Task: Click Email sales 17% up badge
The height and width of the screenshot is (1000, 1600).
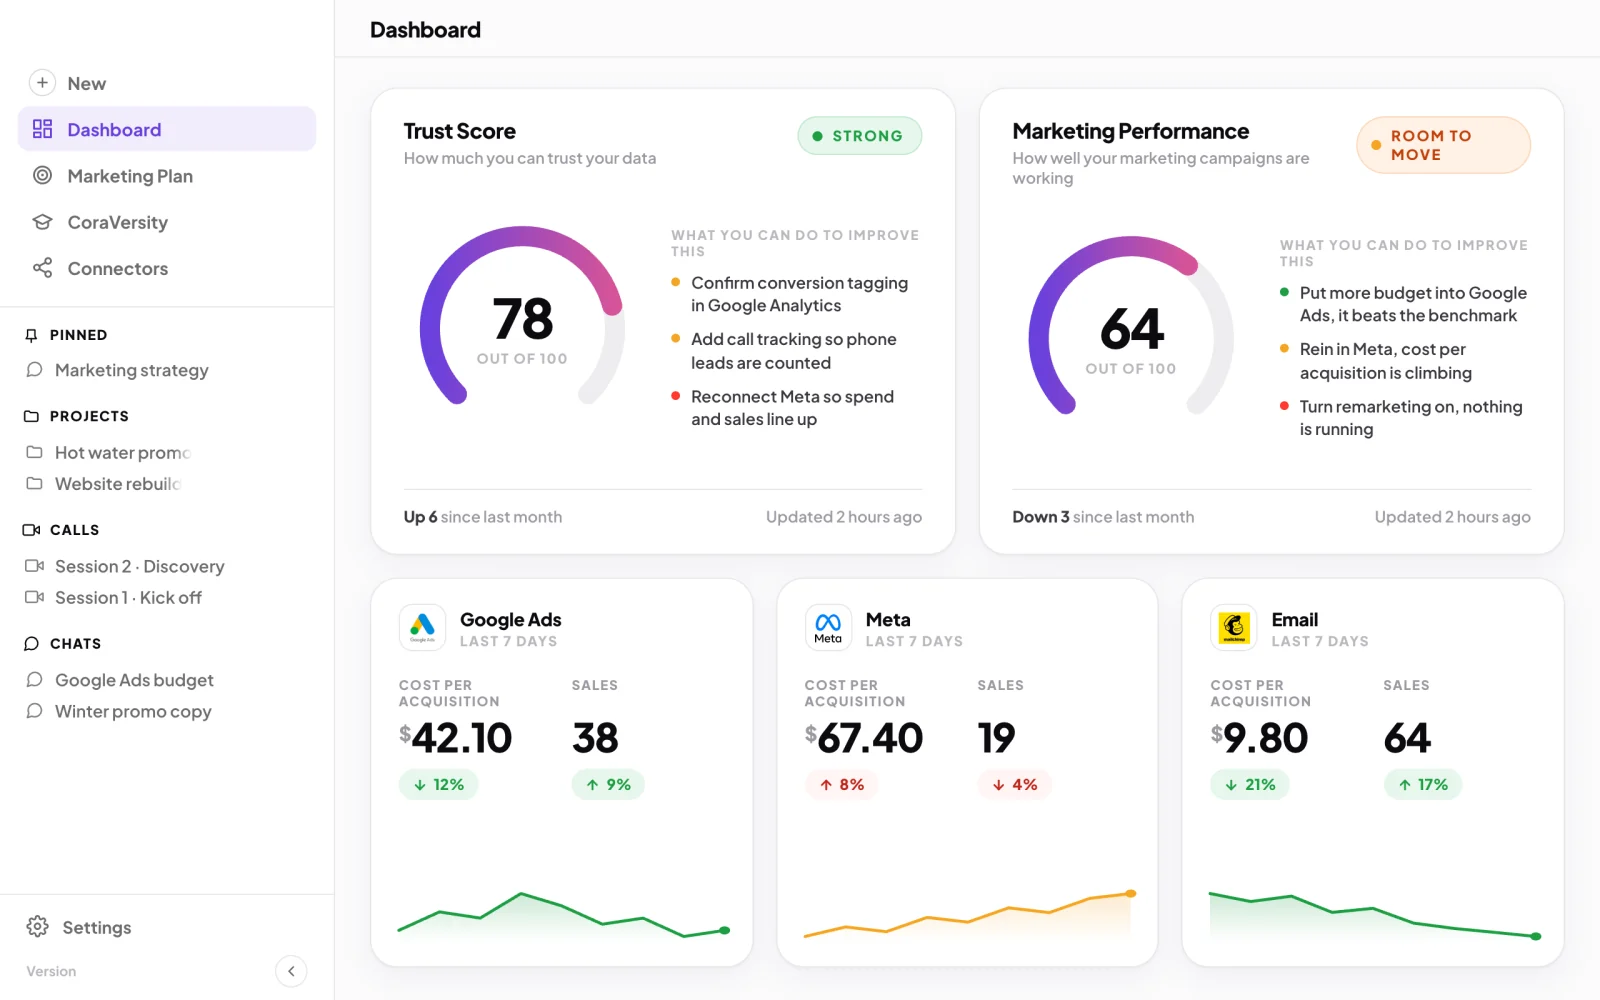Action: 1423,785
